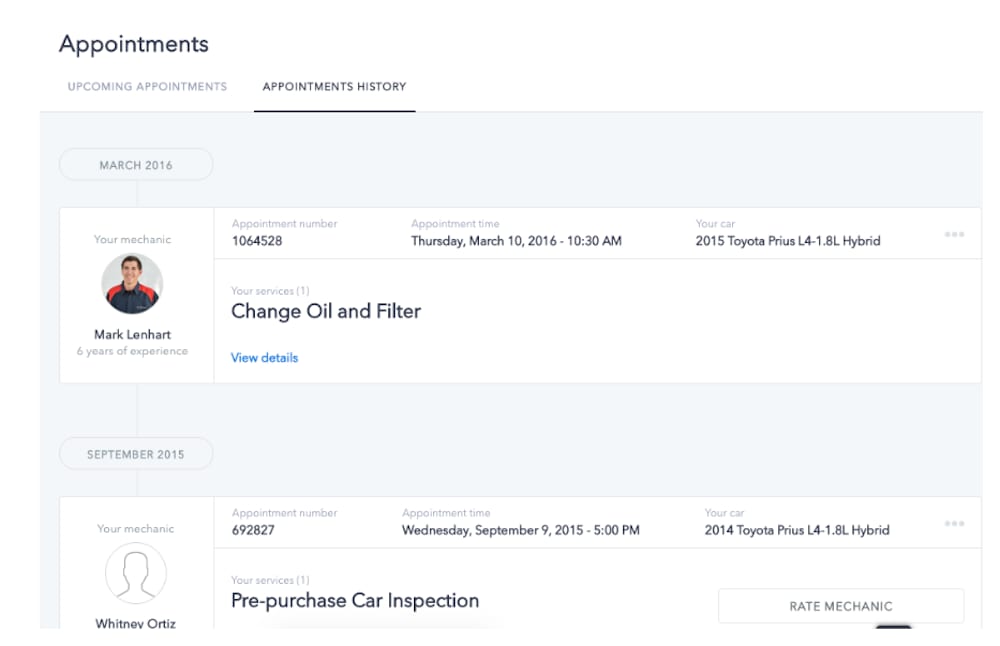This screenshot has height=646, width=1000.
Task: Click the Rate Mechanic button
Action: coord(841,606)
